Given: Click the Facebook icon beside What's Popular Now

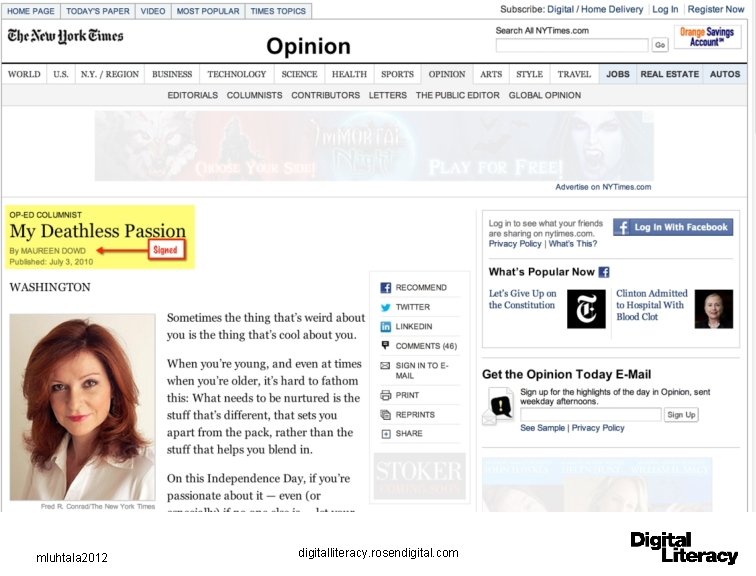Looking at the screenshot, I should pos(604,272).
